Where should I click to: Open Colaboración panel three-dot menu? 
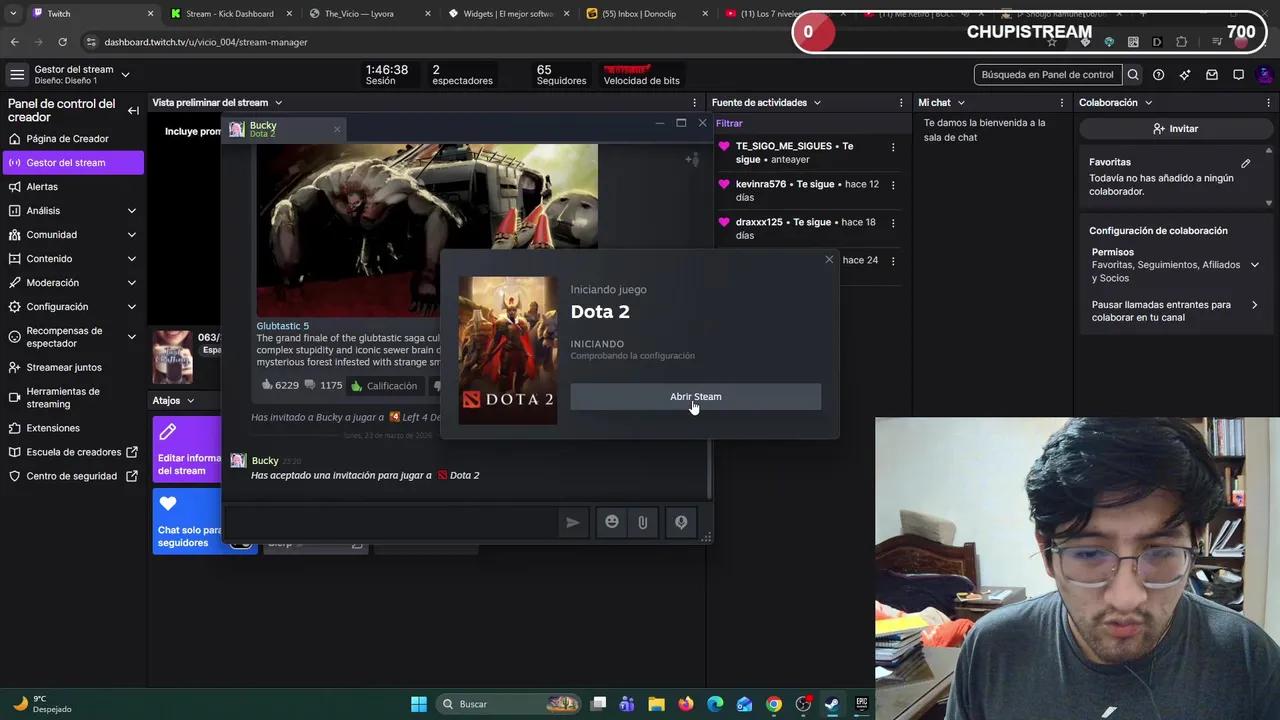click(x=1269, y=103)
